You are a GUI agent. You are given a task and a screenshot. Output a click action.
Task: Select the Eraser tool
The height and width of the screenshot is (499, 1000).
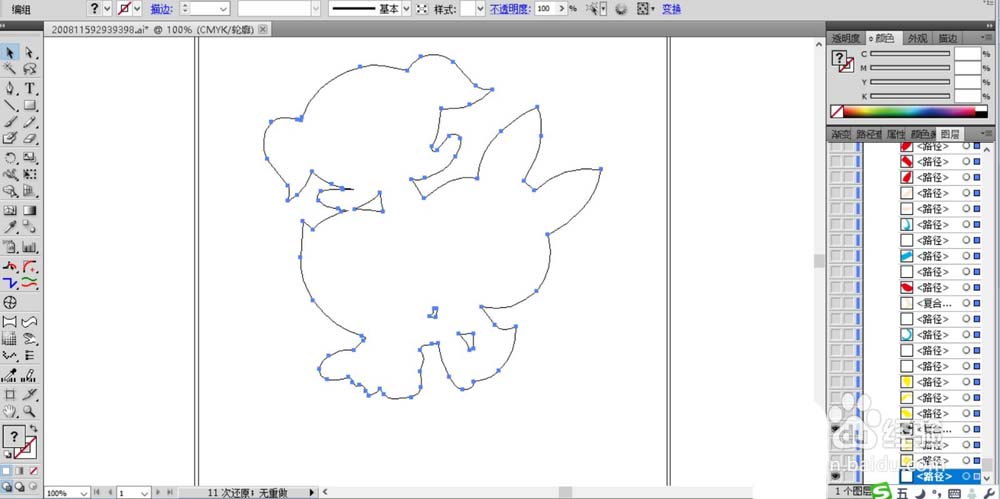point(29,138)
